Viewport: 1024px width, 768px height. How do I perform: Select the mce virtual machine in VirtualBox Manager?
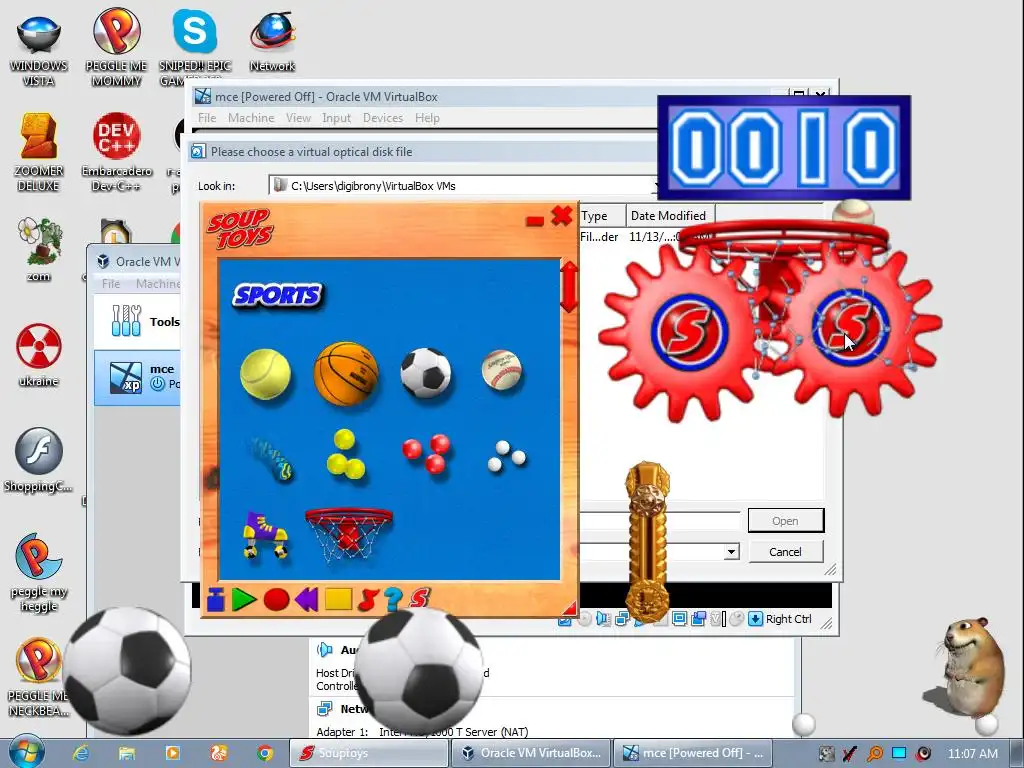[138, 377]
